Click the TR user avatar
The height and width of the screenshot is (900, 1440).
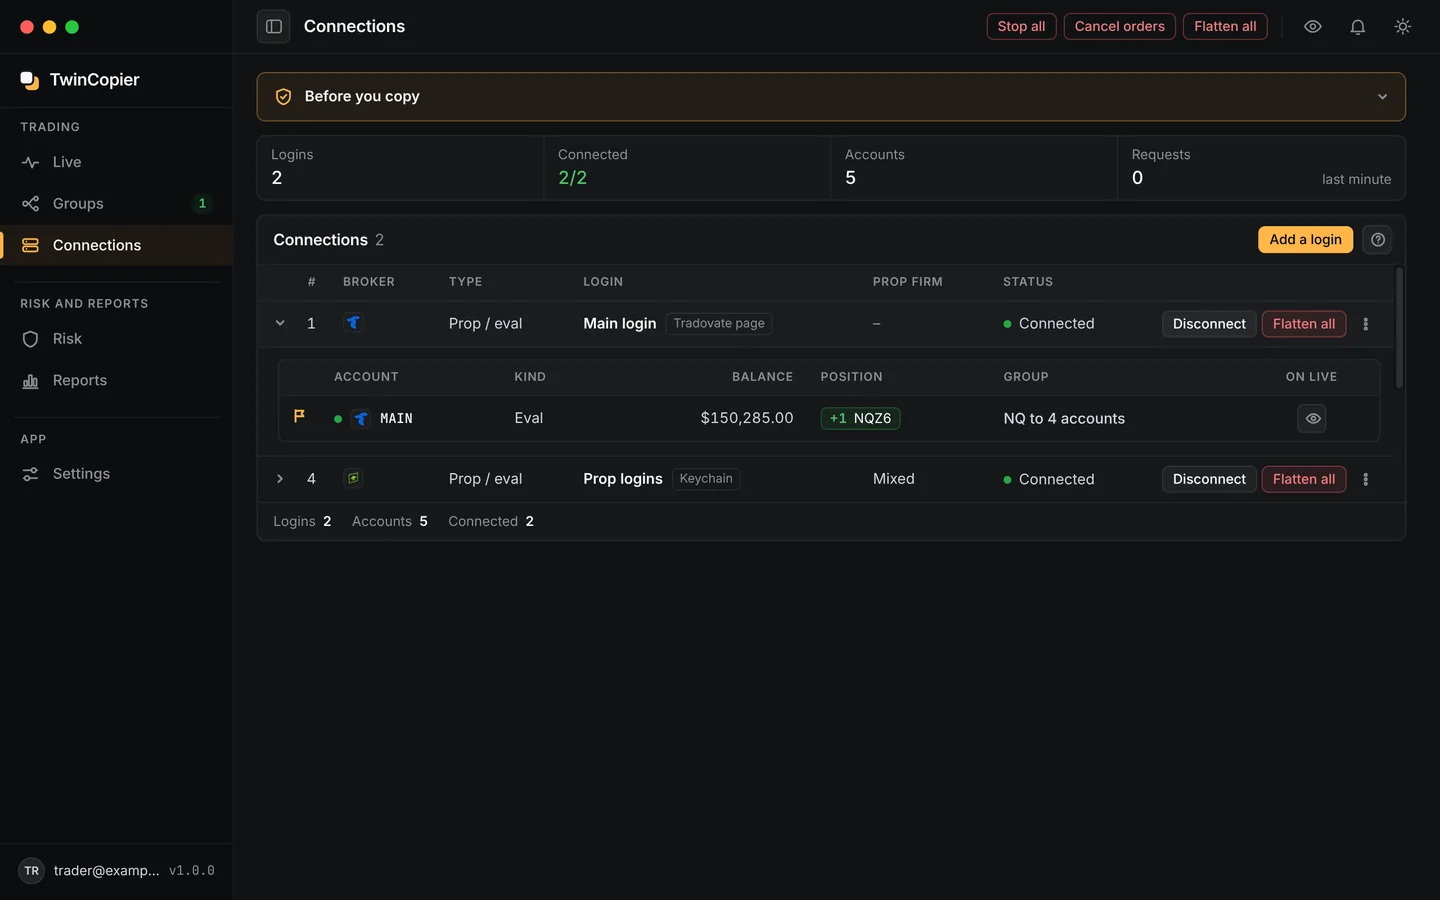click(x=32, y=871)
